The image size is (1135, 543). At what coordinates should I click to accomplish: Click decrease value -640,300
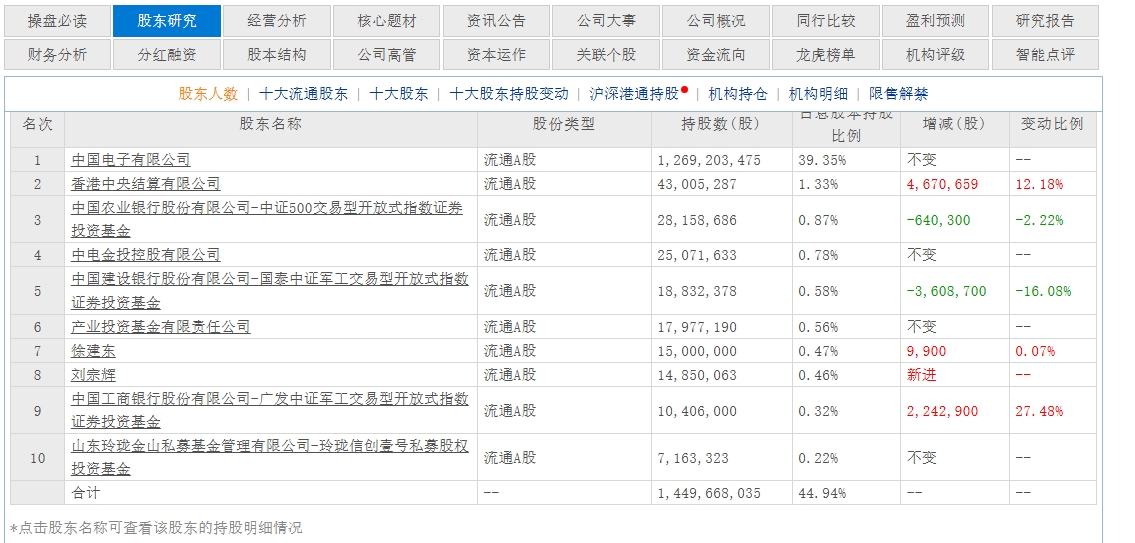(x=939, y=220)
